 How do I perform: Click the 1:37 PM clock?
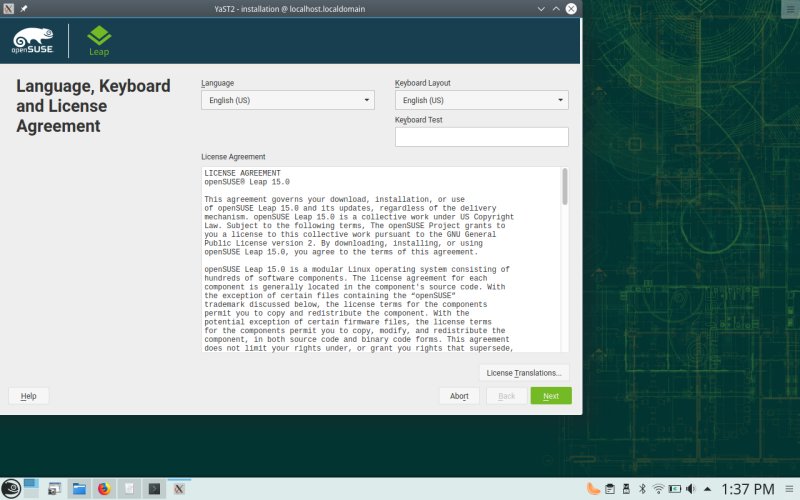(747, 489)
